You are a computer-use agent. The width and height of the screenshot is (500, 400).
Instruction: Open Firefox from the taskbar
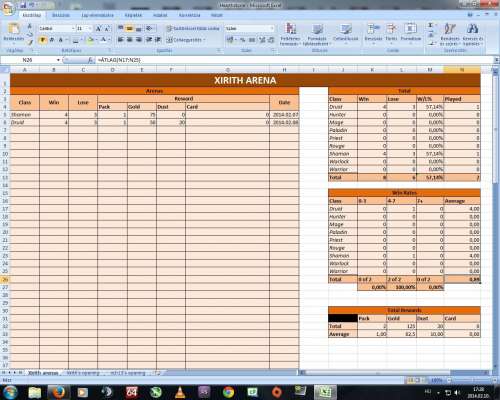[x=58, y=392]
